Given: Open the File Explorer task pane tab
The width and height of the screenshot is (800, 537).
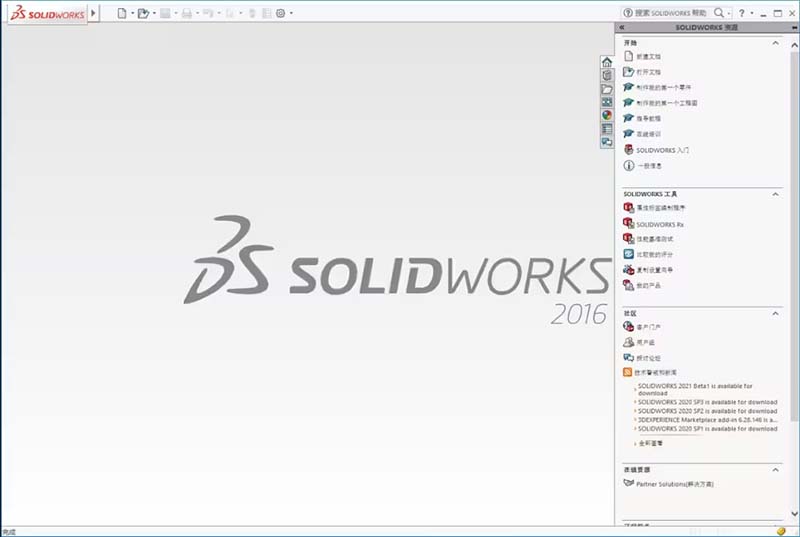Looking at the screenshot, I should (x=607, y=89).
